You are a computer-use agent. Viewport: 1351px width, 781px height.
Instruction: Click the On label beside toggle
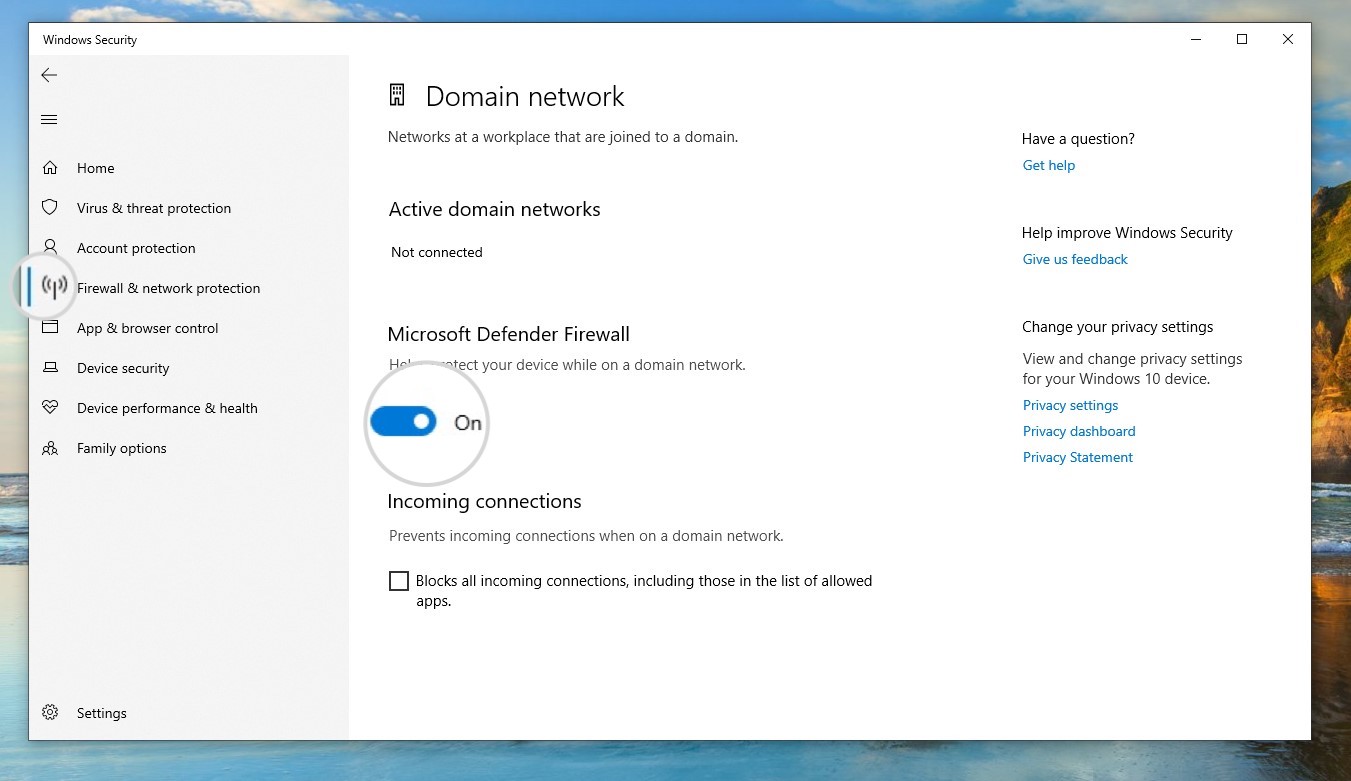468,423
